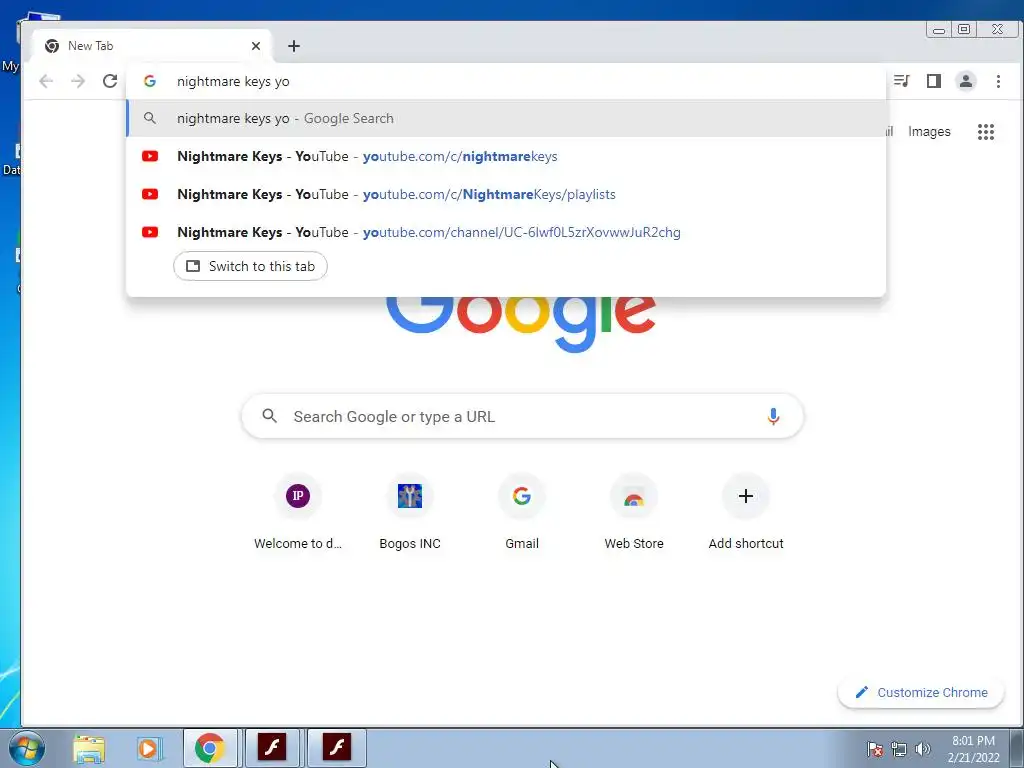Click the volume speaker tray icon
The height and width of the screenshot is (768, 1024).
click(x=922, y=749)
